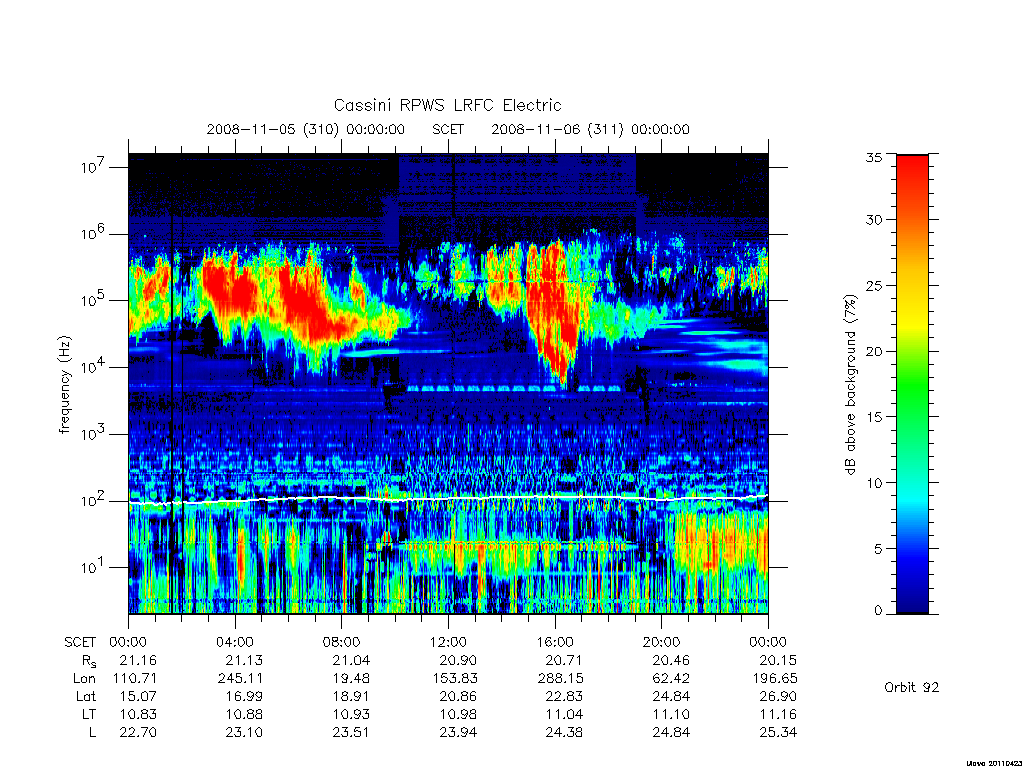
Task: Click the frequency (Hz) axis label
Action: click(64, 385)
